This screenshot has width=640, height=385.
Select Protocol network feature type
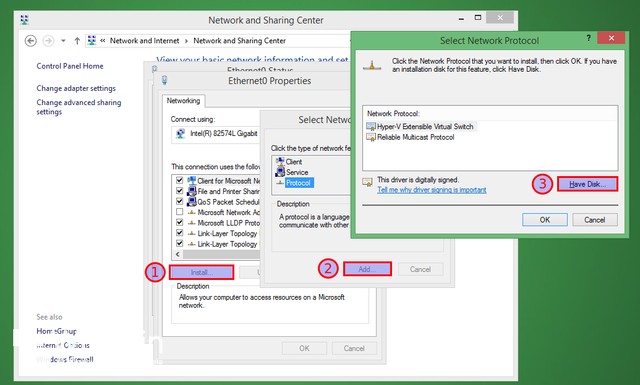point(298,183)
